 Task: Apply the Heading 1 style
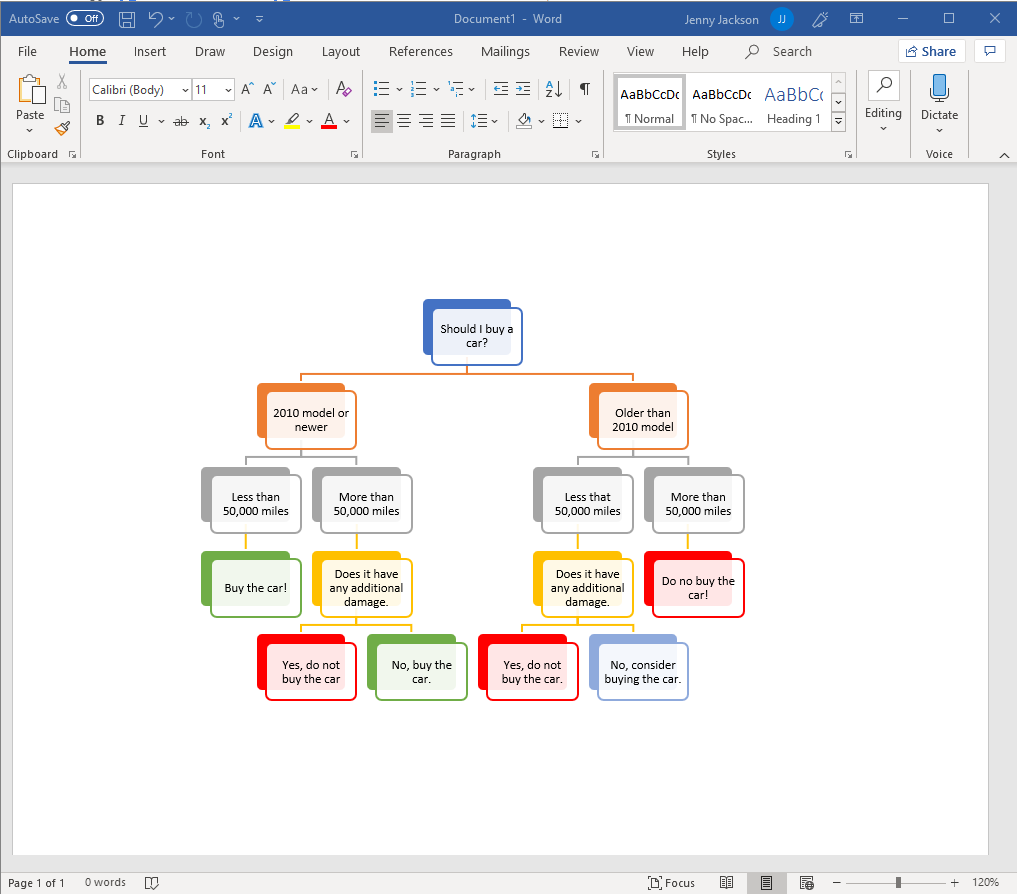(793, 103)
